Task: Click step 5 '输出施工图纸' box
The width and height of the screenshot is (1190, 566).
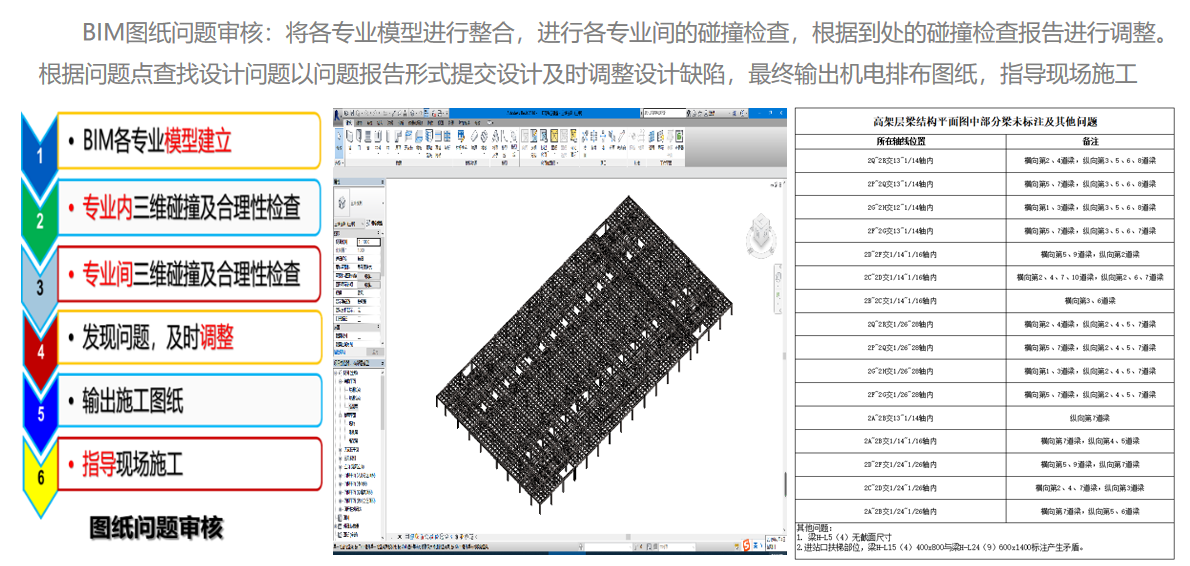Action: click(x=189, y=400)
